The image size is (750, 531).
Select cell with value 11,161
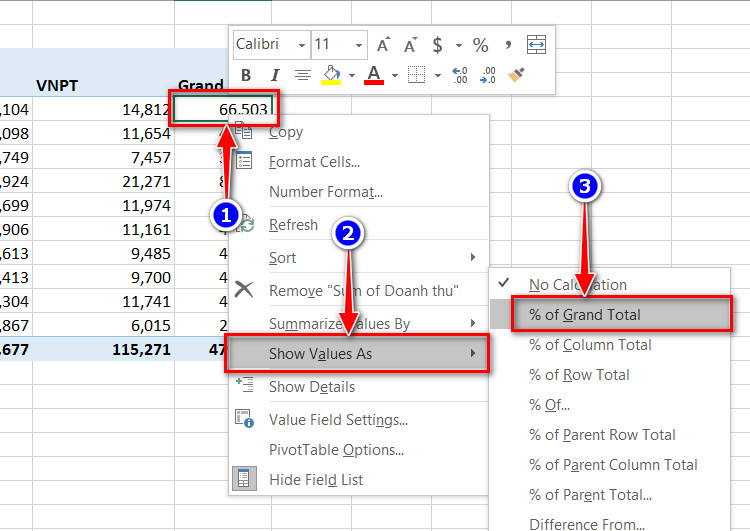pos(103,230)
